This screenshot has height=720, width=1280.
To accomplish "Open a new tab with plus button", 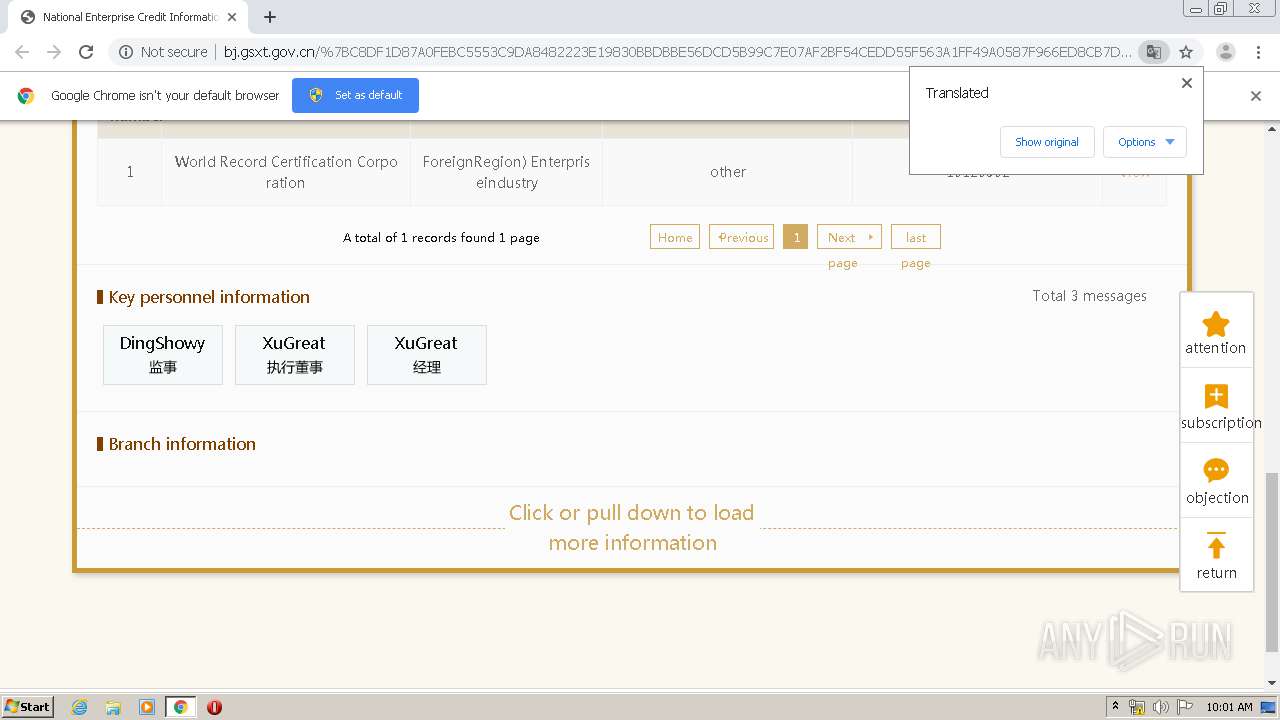I will [x=270, y=17].
